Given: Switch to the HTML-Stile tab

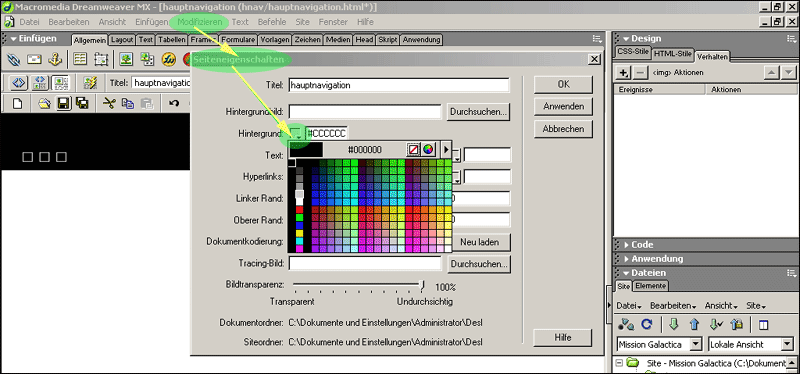Looking at the screenshot, I should [672, 53].
